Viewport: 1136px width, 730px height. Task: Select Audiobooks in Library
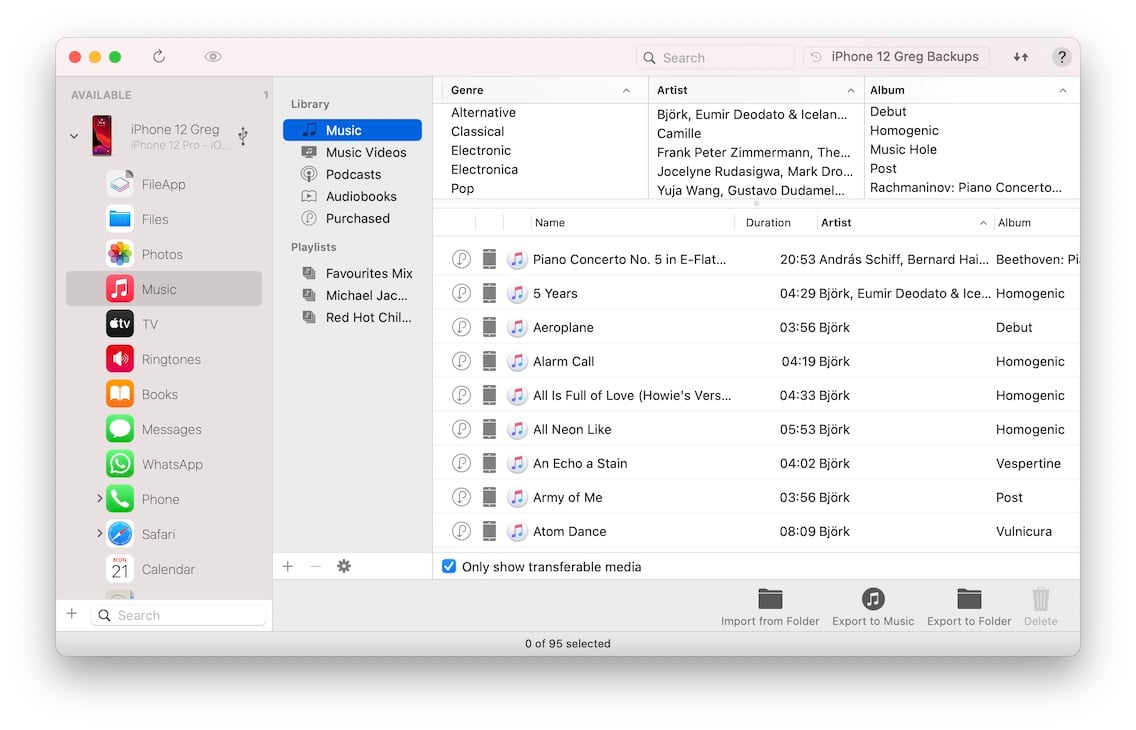352,196
